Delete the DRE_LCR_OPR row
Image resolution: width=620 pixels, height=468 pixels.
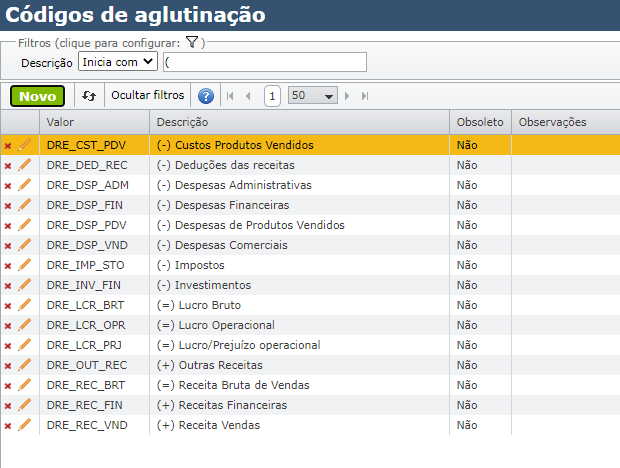coord(8,326)
